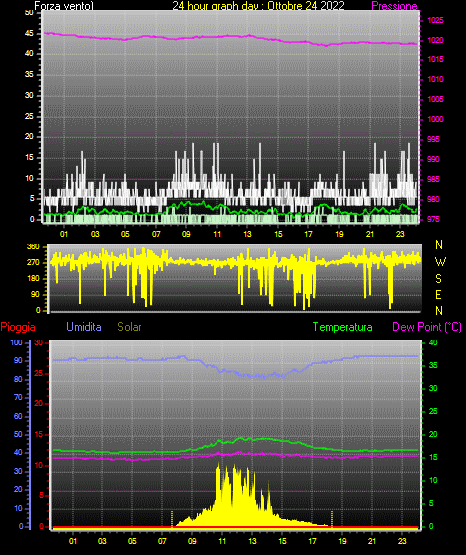Screen dimensions: 466x555
Task: Select the 'Dew Point (°C)' legend label
Action: 427,327
